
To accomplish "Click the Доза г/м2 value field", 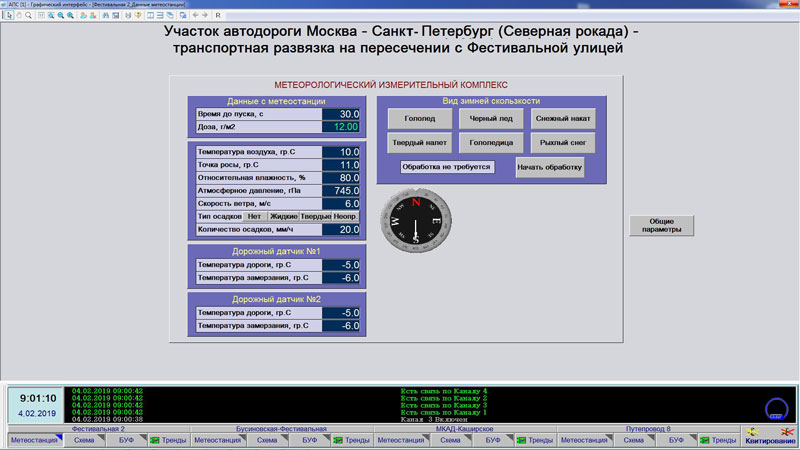I will coord(341,127).
